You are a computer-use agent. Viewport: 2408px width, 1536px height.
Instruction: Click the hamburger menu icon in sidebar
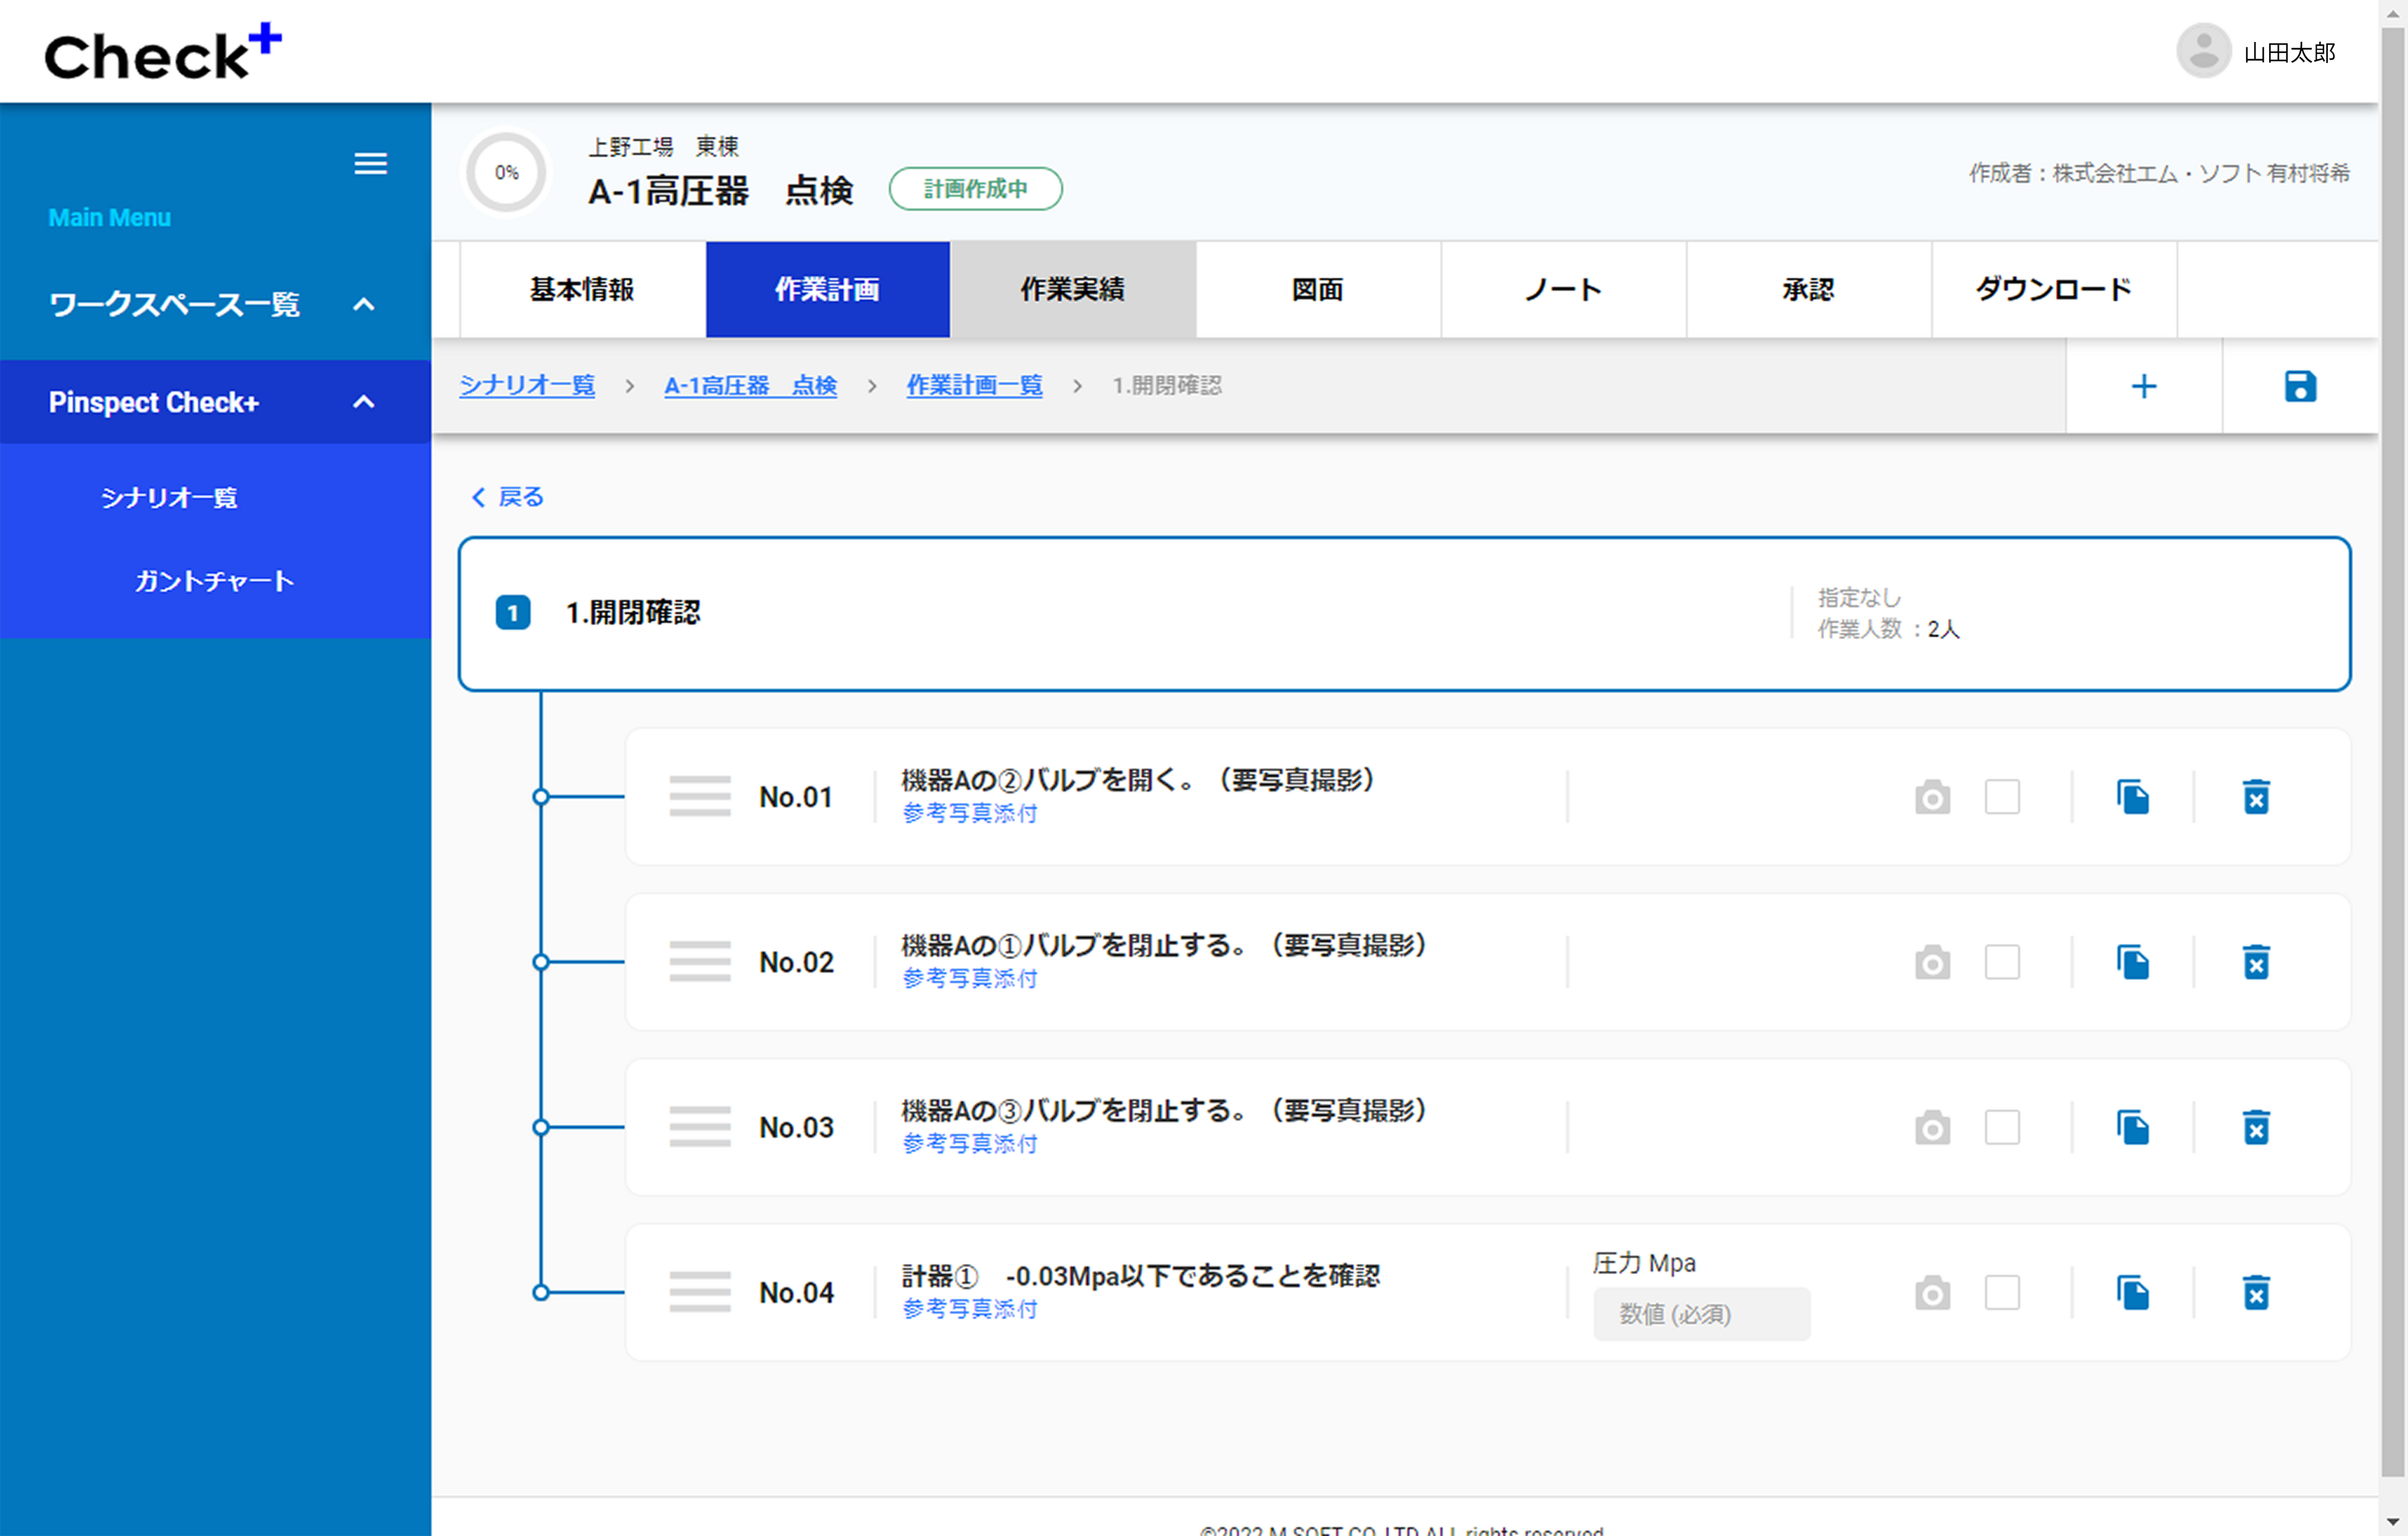[x=370, y=163]
